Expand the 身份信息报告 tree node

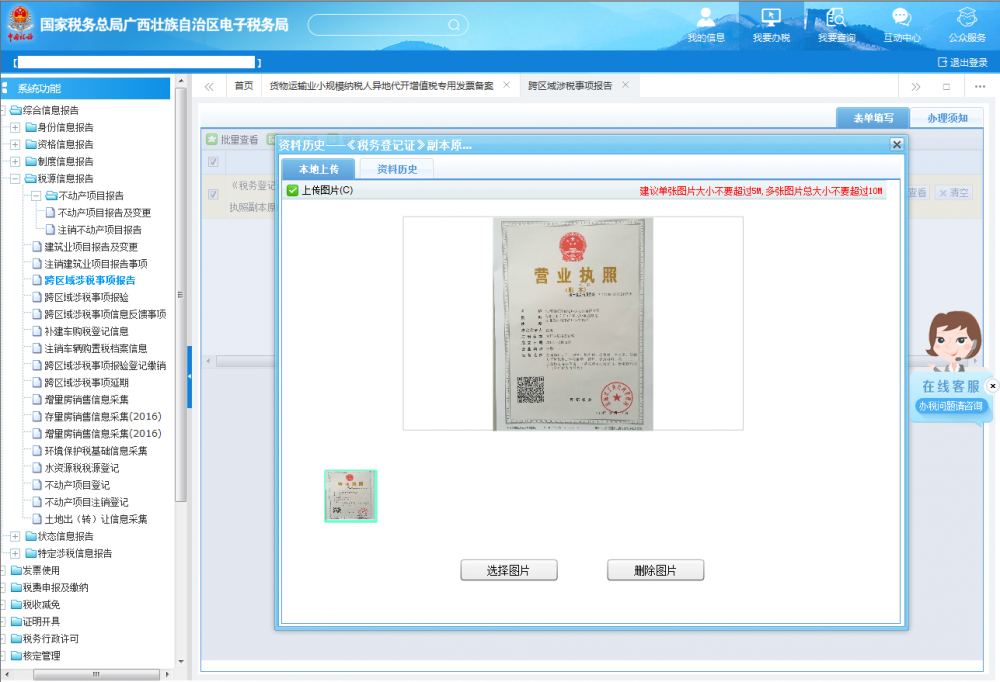[x=15, y=127]
